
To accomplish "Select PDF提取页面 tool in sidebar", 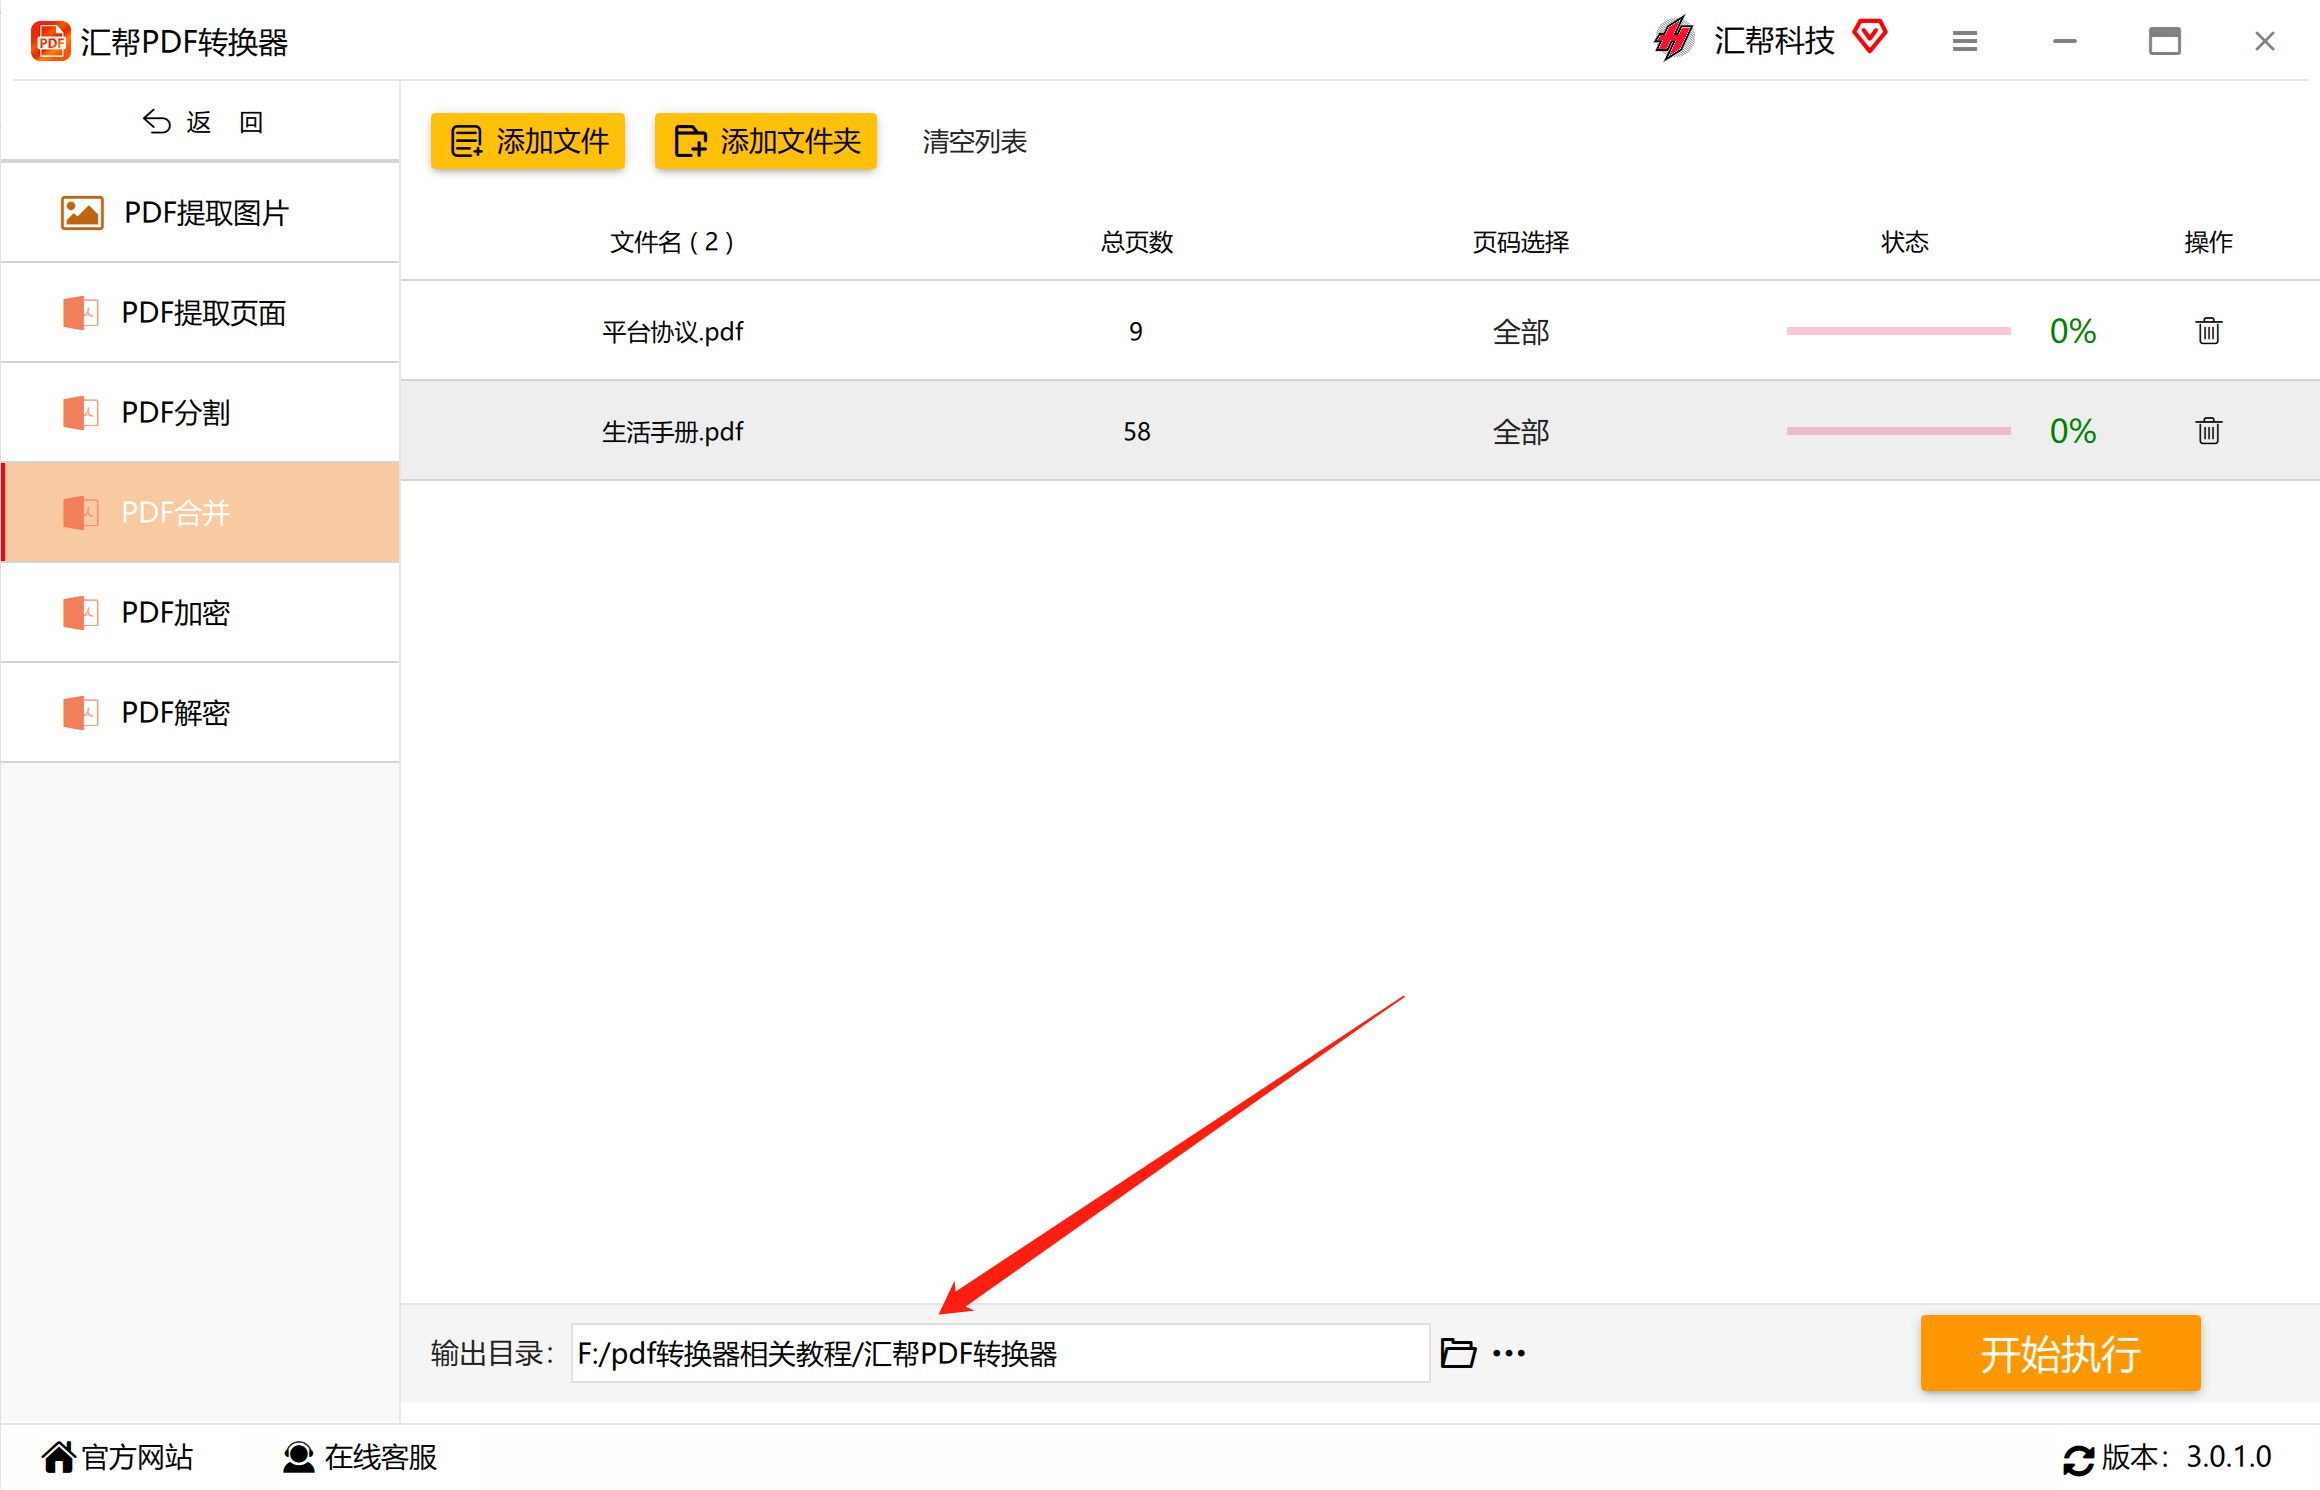I will coord(201,311).
